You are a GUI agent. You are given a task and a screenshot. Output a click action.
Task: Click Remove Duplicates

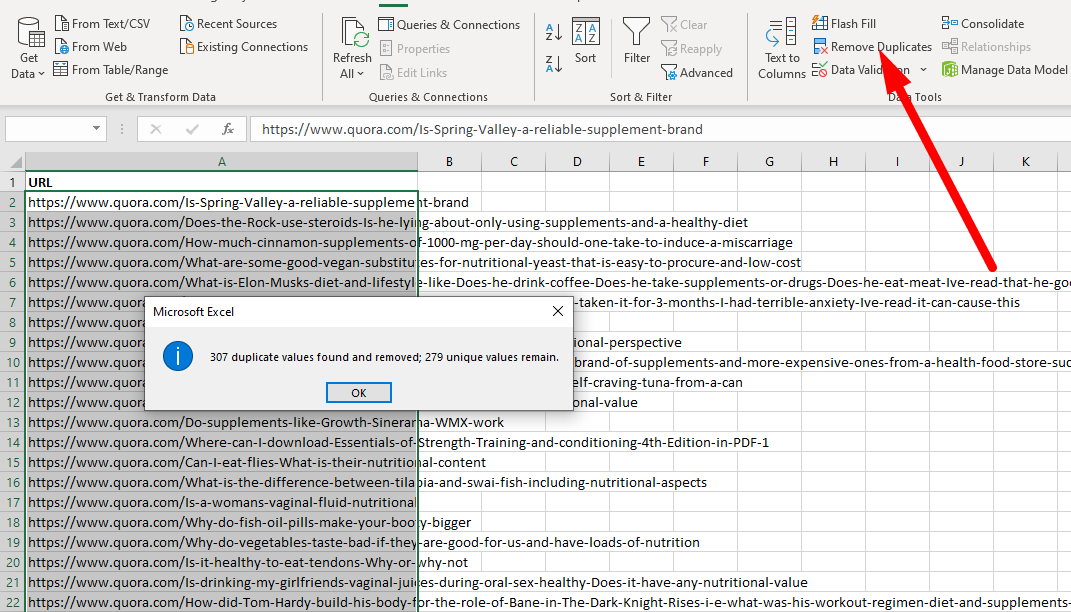pos(872,47)
